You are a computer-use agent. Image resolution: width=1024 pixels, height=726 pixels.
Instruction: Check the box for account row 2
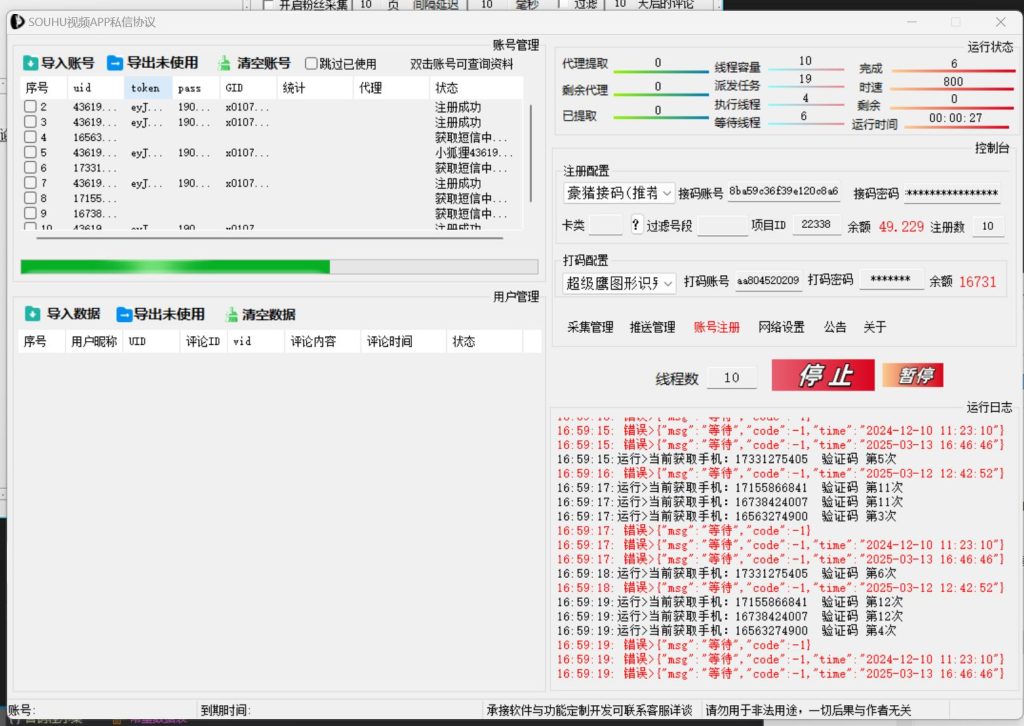(30, 107)
